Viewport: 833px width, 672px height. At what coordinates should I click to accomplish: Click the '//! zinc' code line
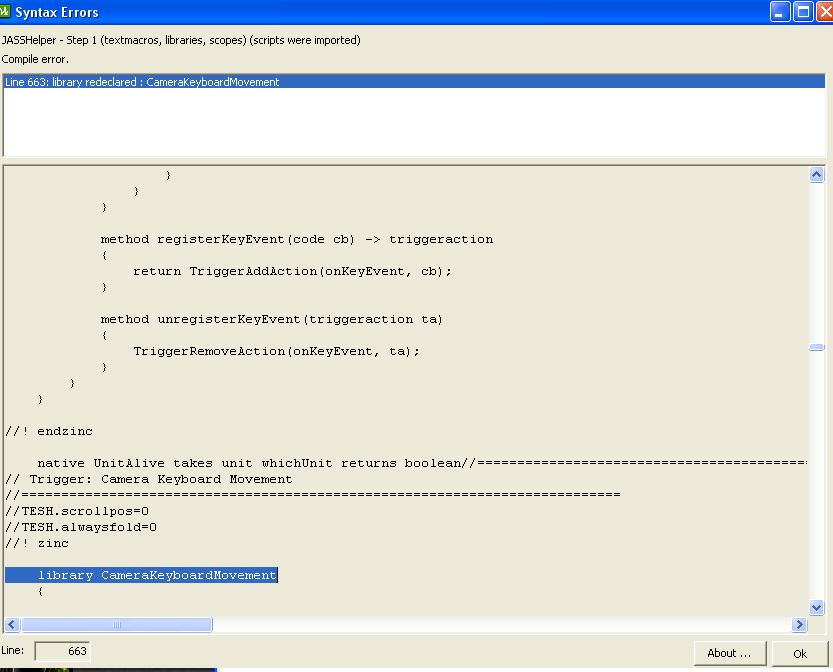point(37,543)
